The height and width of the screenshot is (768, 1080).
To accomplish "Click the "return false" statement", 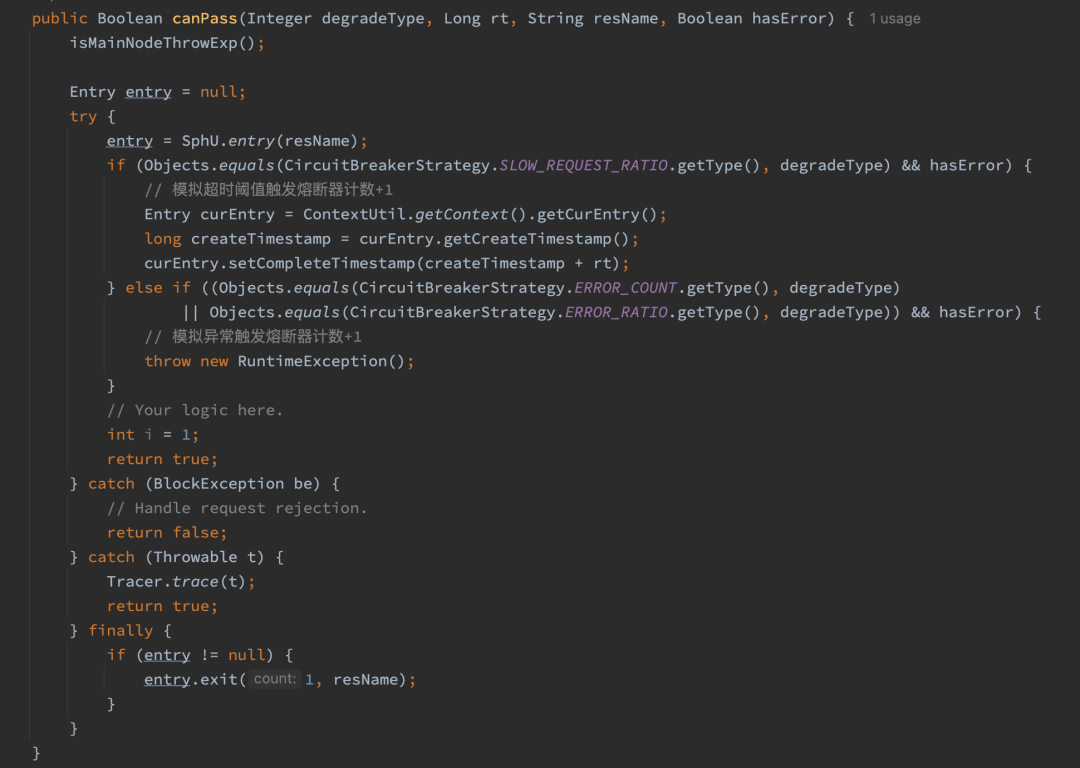I will pos(167,533).
